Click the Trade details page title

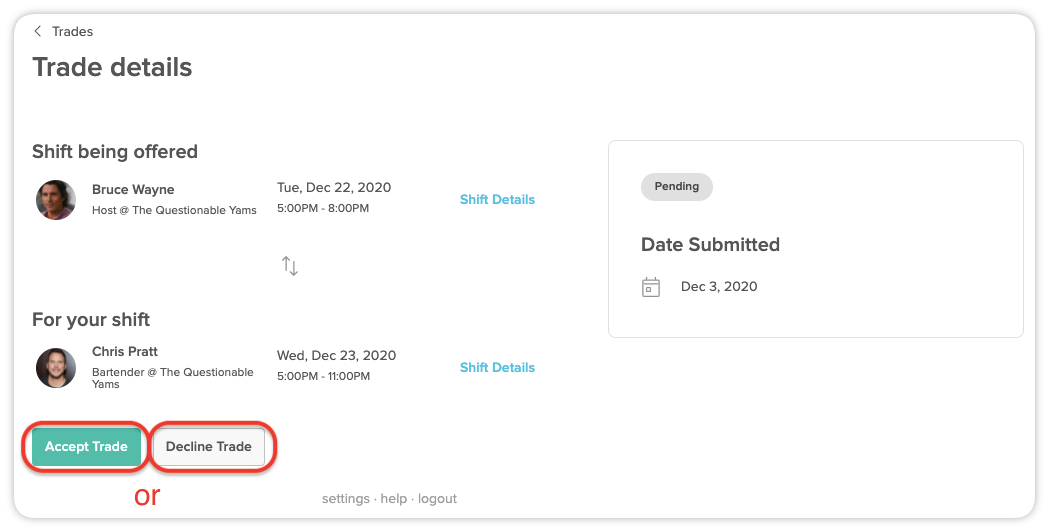[112, 67]
